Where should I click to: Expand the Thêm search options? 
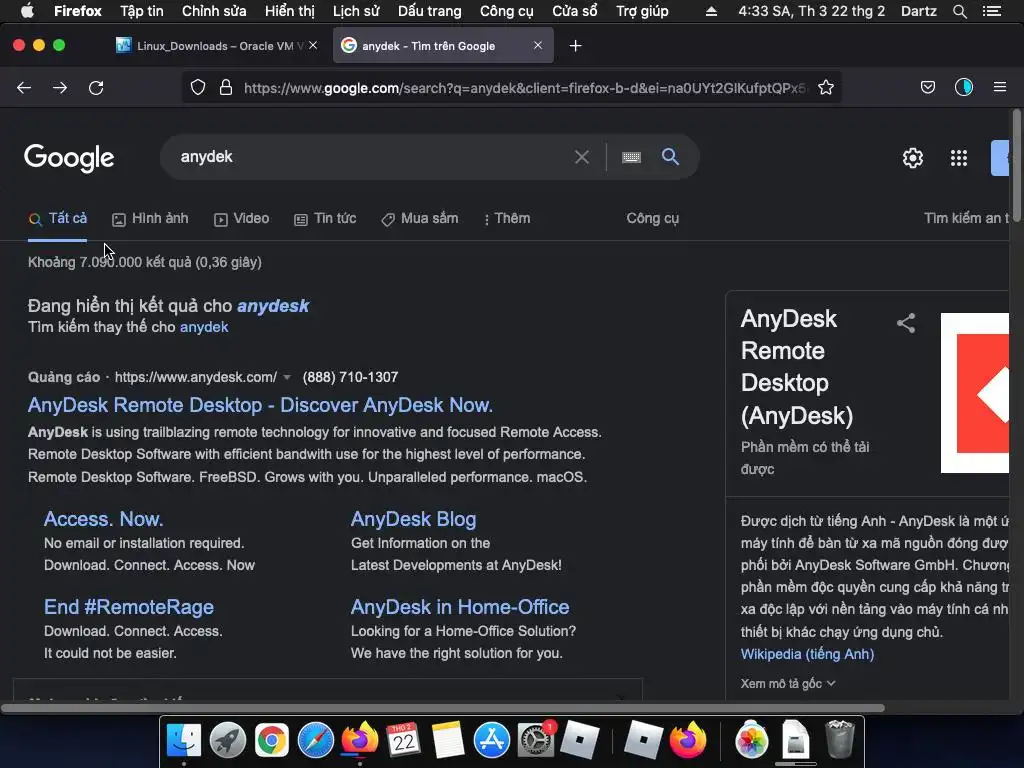click(507, 219)
